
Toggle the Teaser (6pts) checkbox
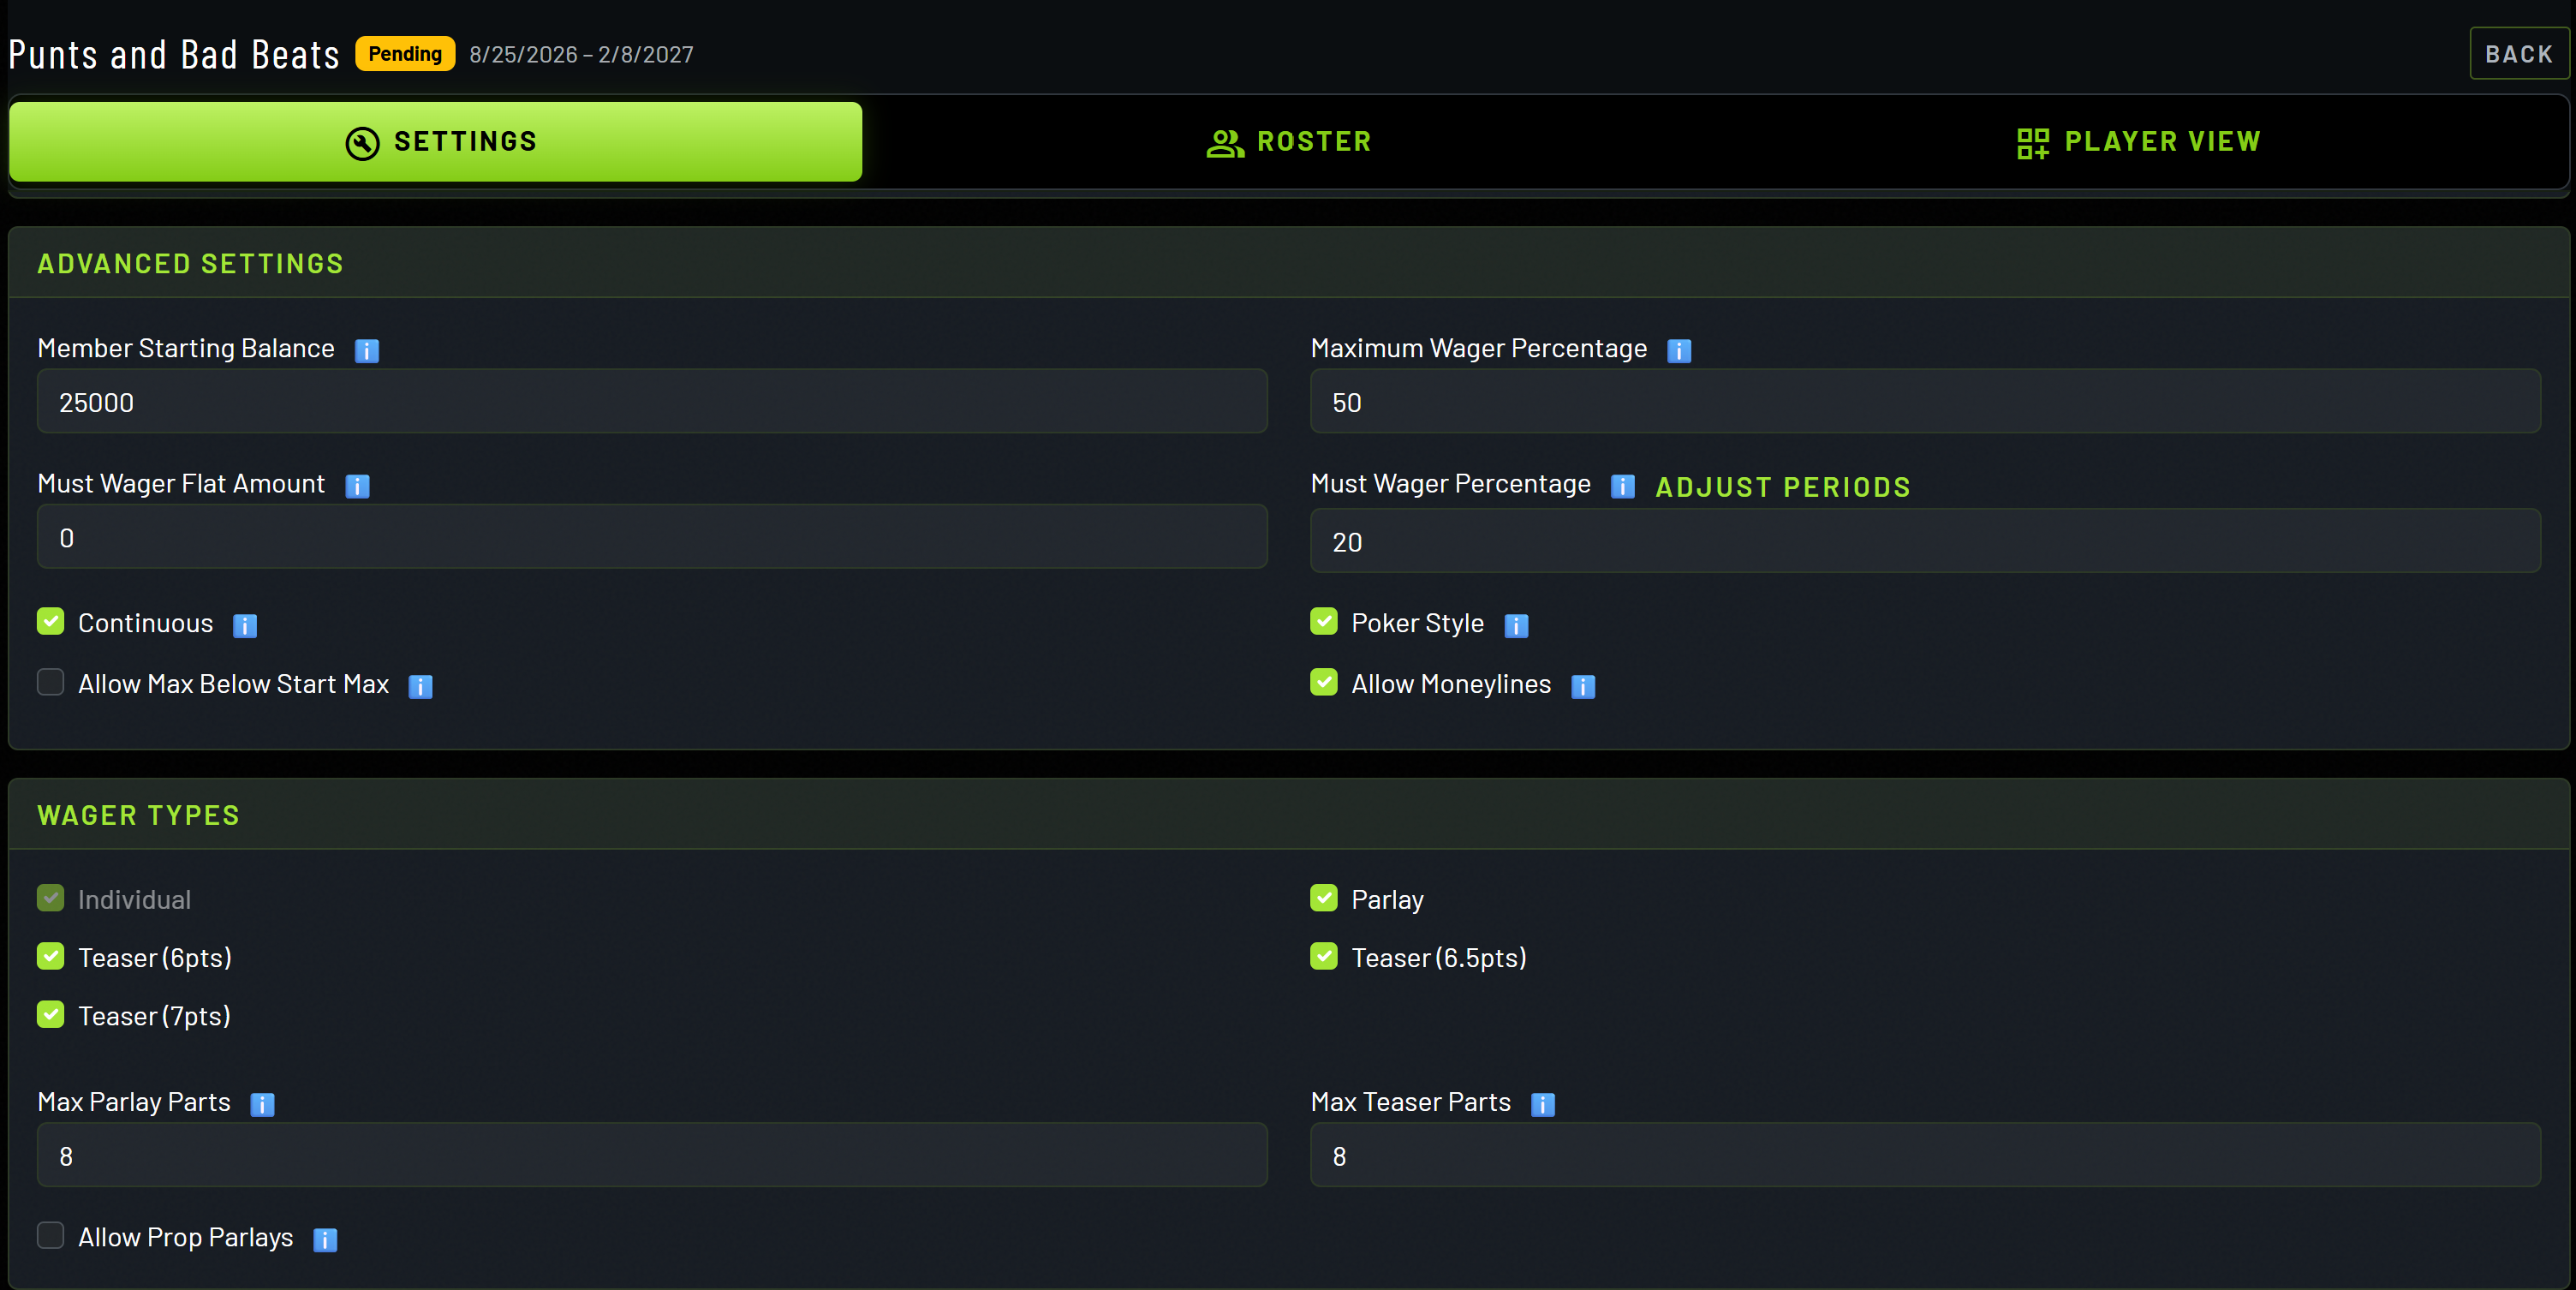coord(51,956)
